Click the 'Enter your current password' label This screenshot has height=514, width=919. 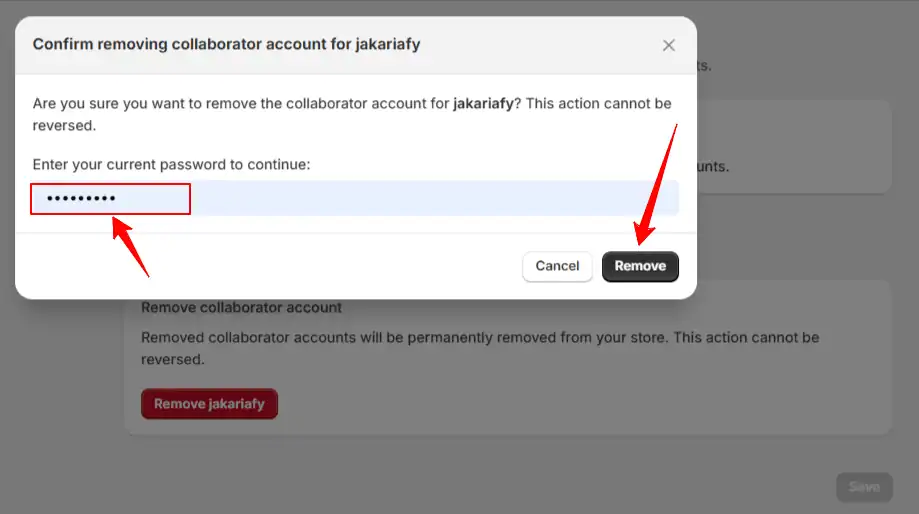(171, 164)
